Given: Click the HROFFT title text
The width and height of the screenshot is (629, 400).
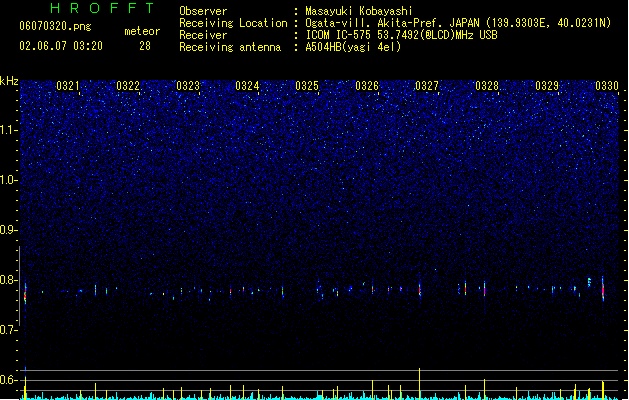Looking at the screenshot, I should [103, 8].
